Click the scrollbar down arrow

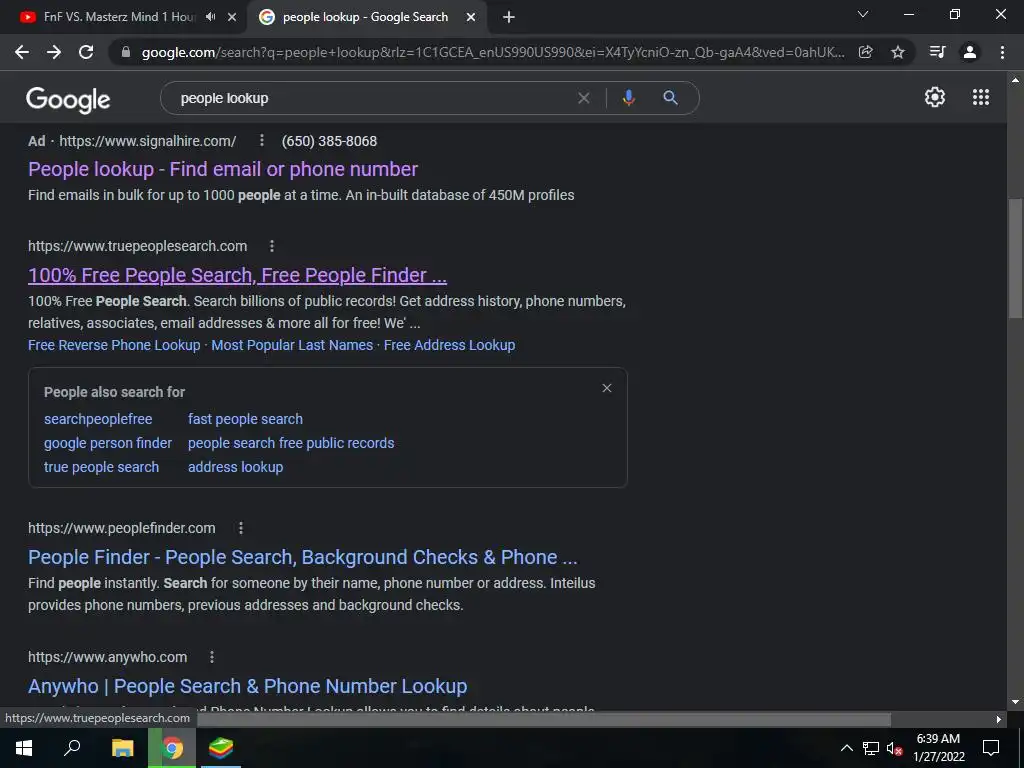click(1015, 702)
